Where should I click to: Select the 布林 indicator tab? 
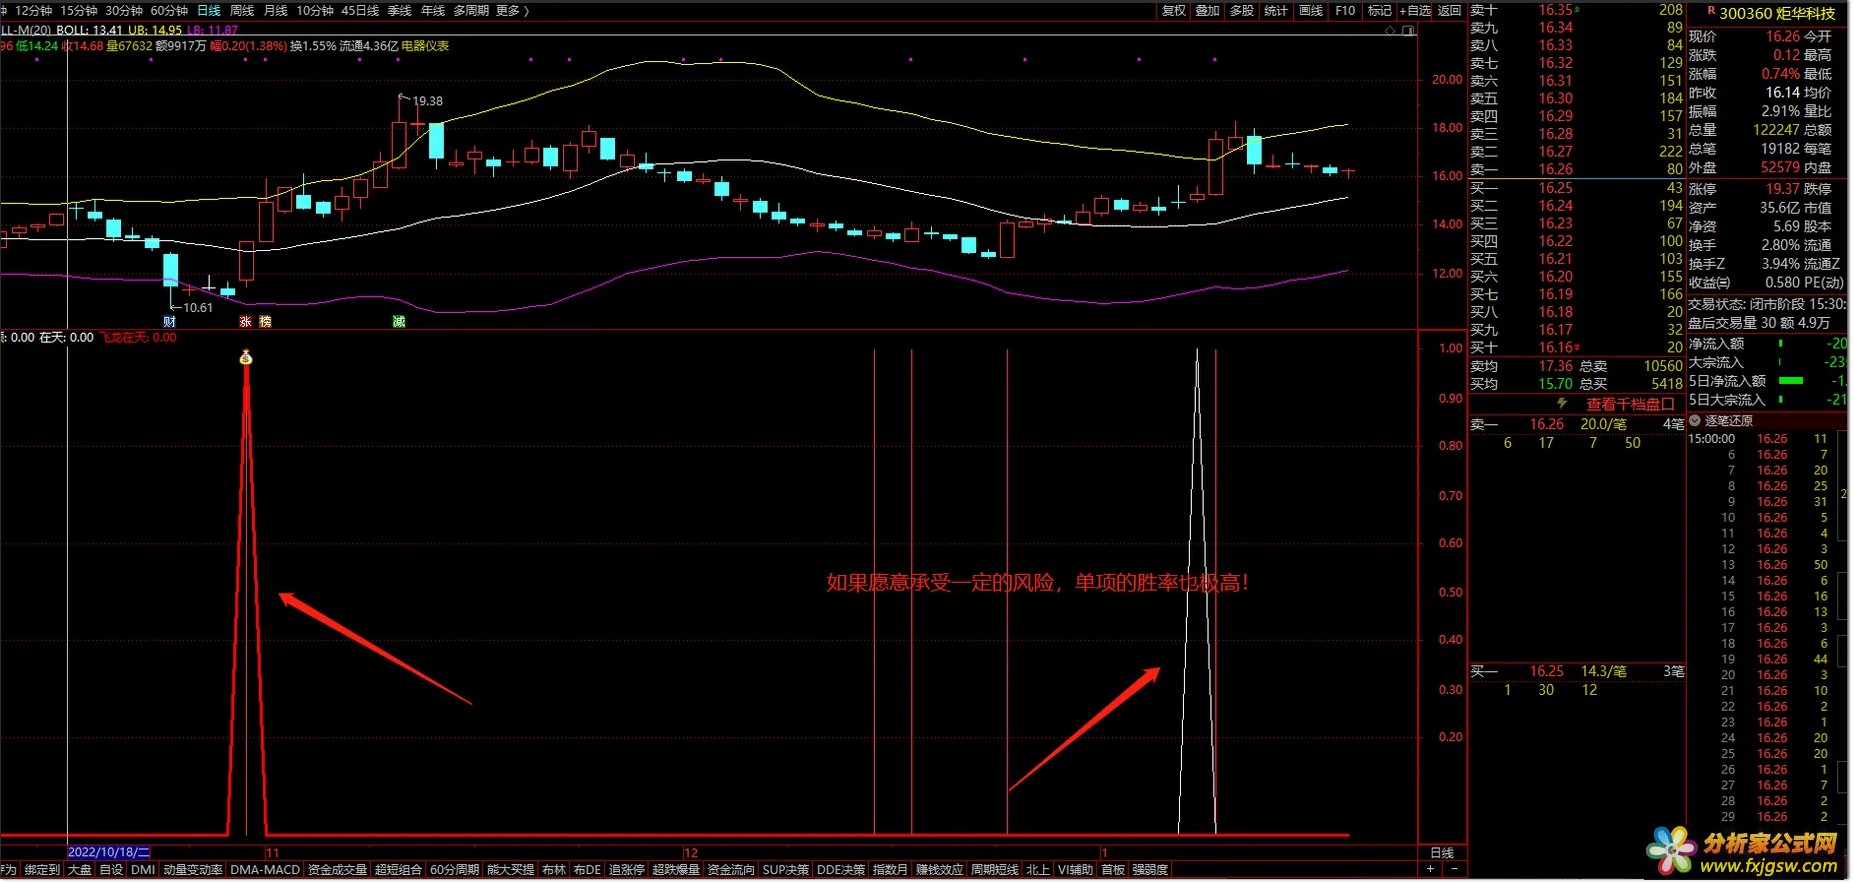click(x=554, y=870)
